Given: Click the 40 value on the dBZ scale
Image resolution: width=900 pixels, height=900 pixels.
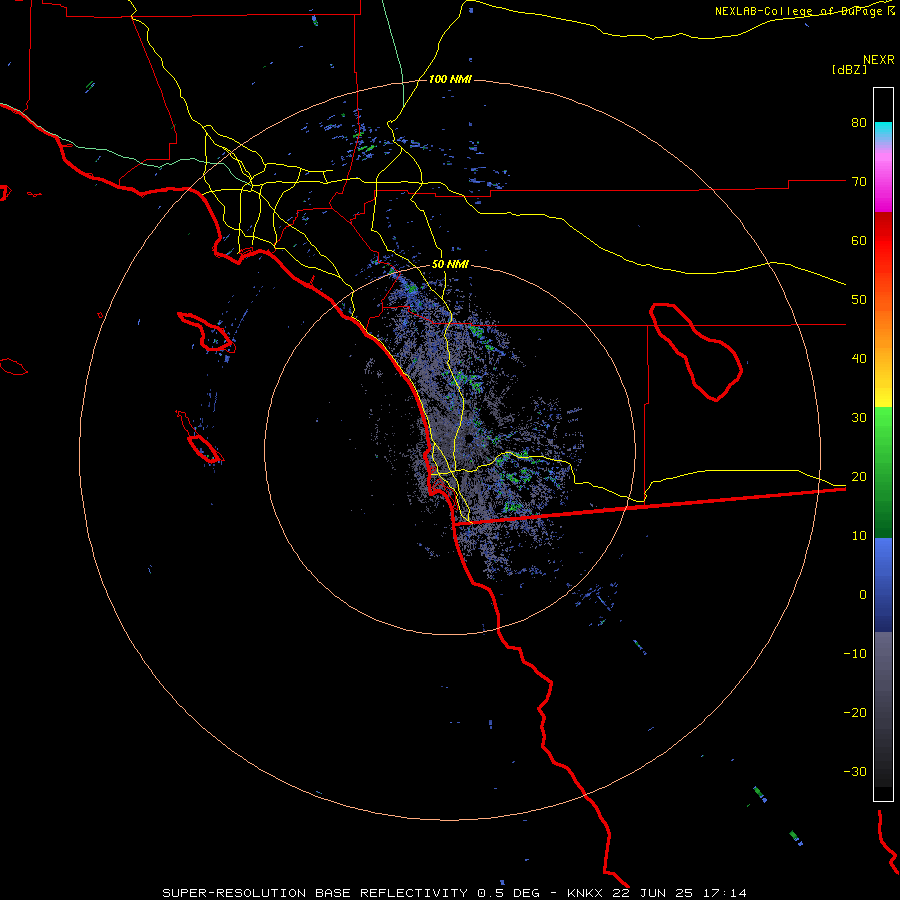Looking at the screenshot, I should pyautogui.click(x=859, y=359).
